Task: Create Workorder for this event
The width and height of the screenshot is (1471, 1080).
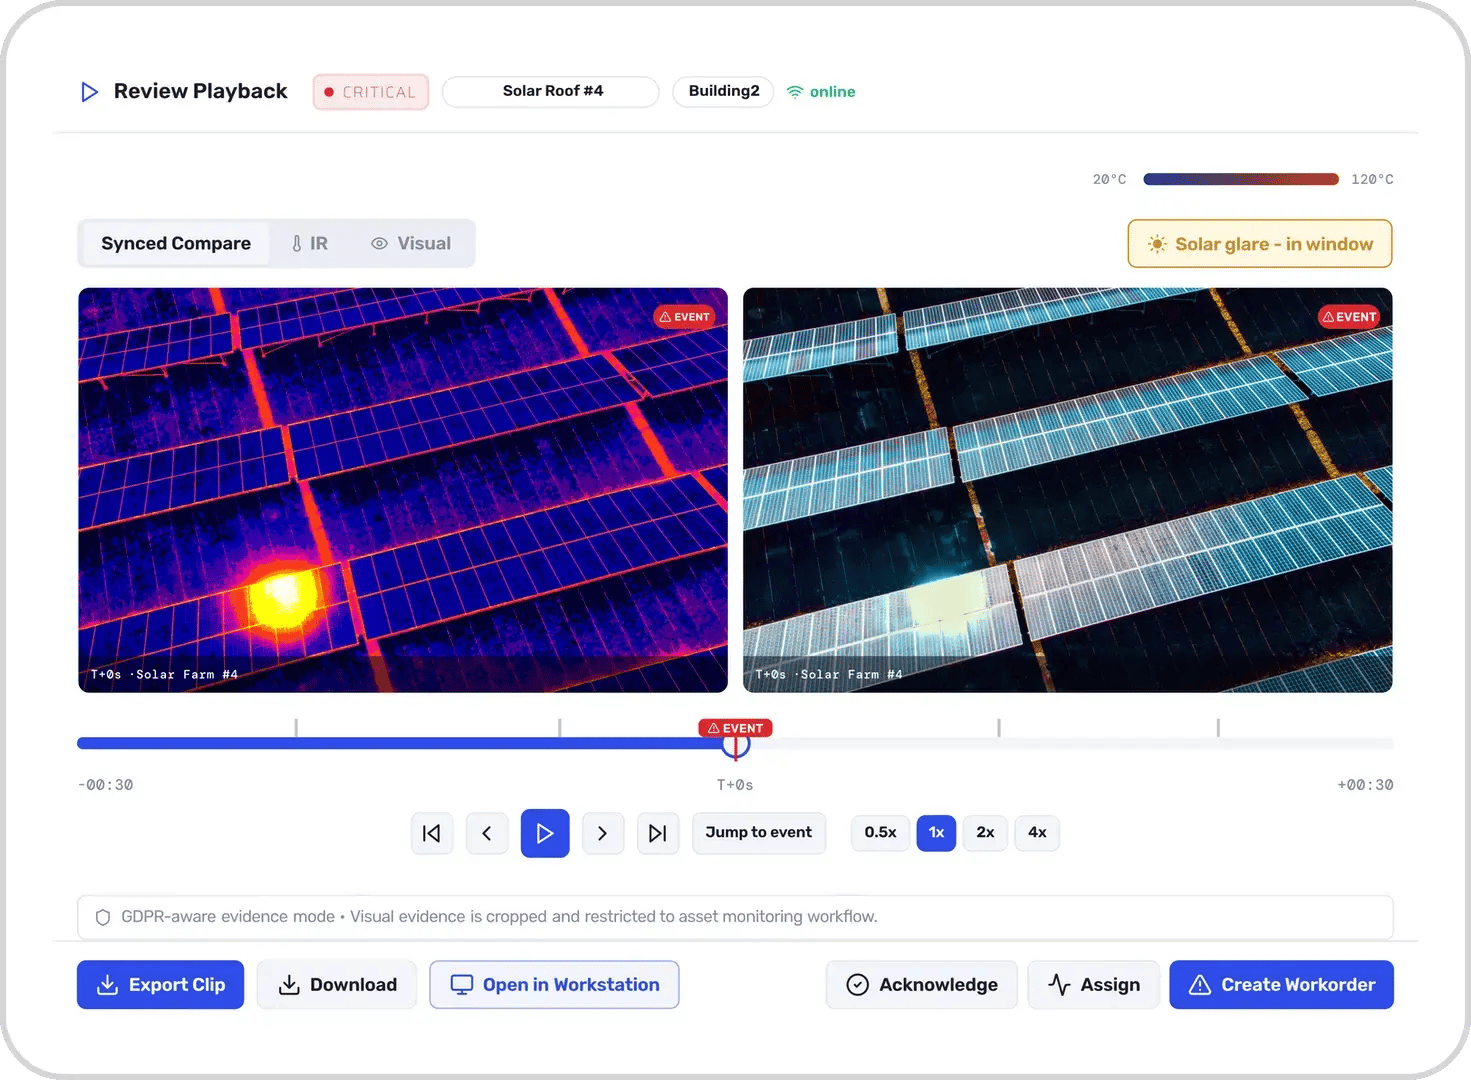Action: (1281, 985)
